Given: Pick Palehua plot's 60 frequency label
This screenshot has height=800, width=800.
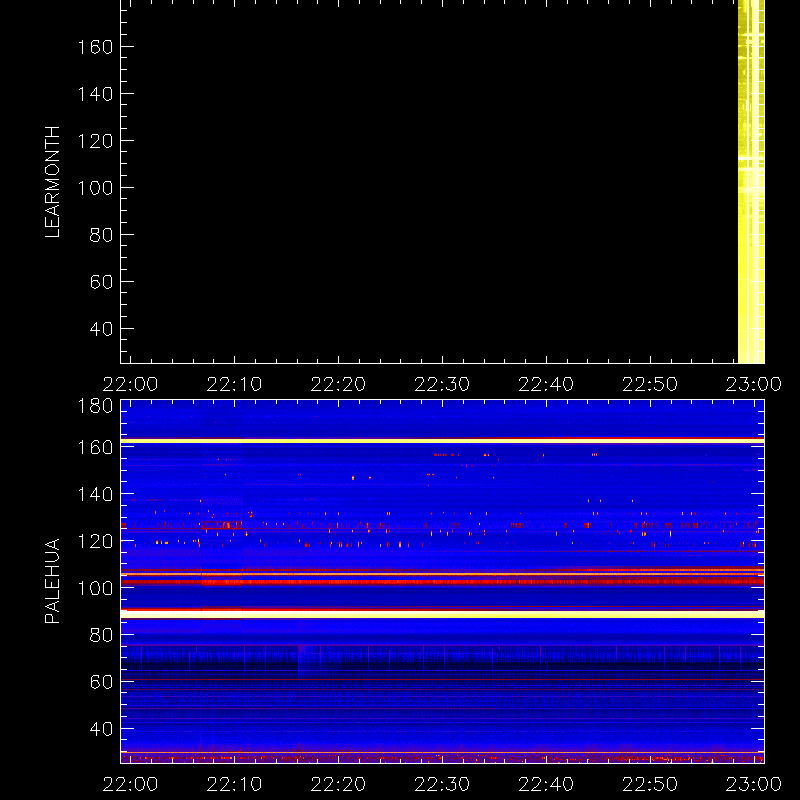Looking at the screenshot, I should click(101, 682).
